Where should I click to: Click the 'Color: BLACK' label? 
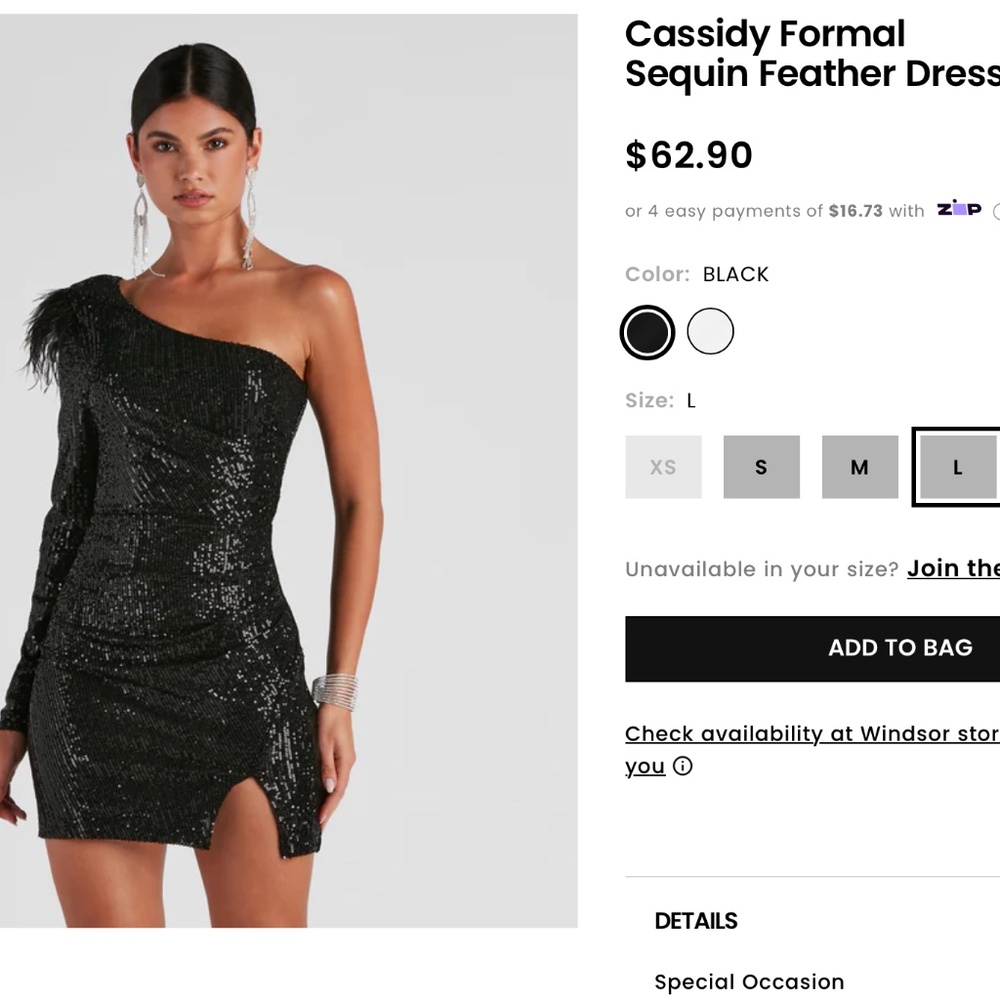(x=697, y=274)
